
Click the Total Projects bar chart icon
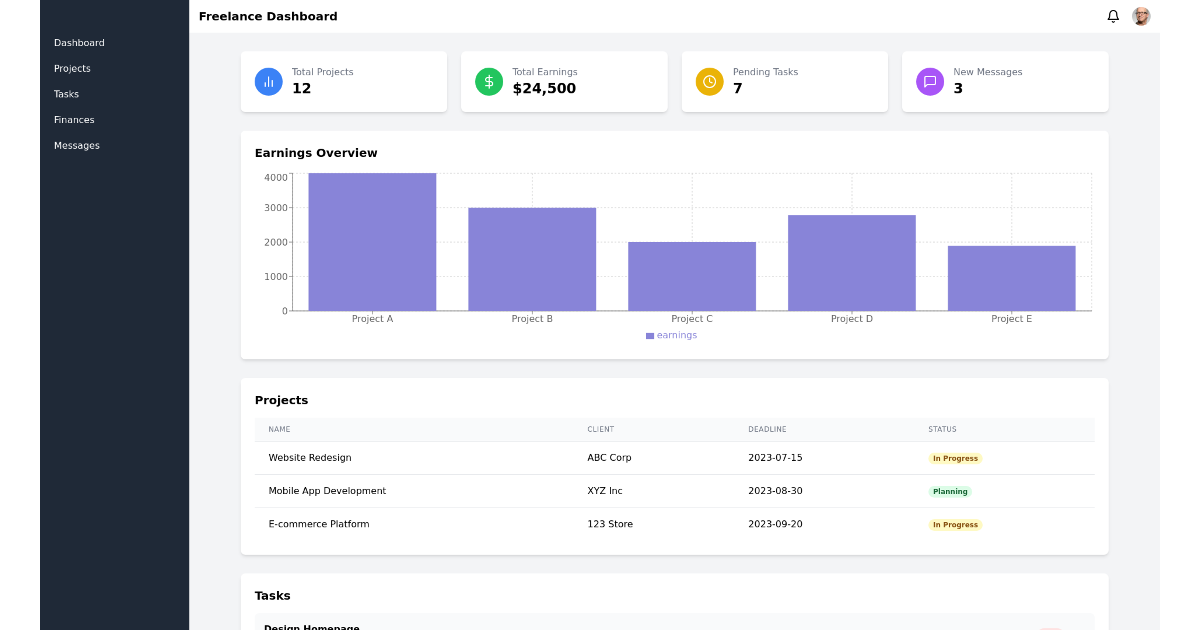(x=268, y=81)
